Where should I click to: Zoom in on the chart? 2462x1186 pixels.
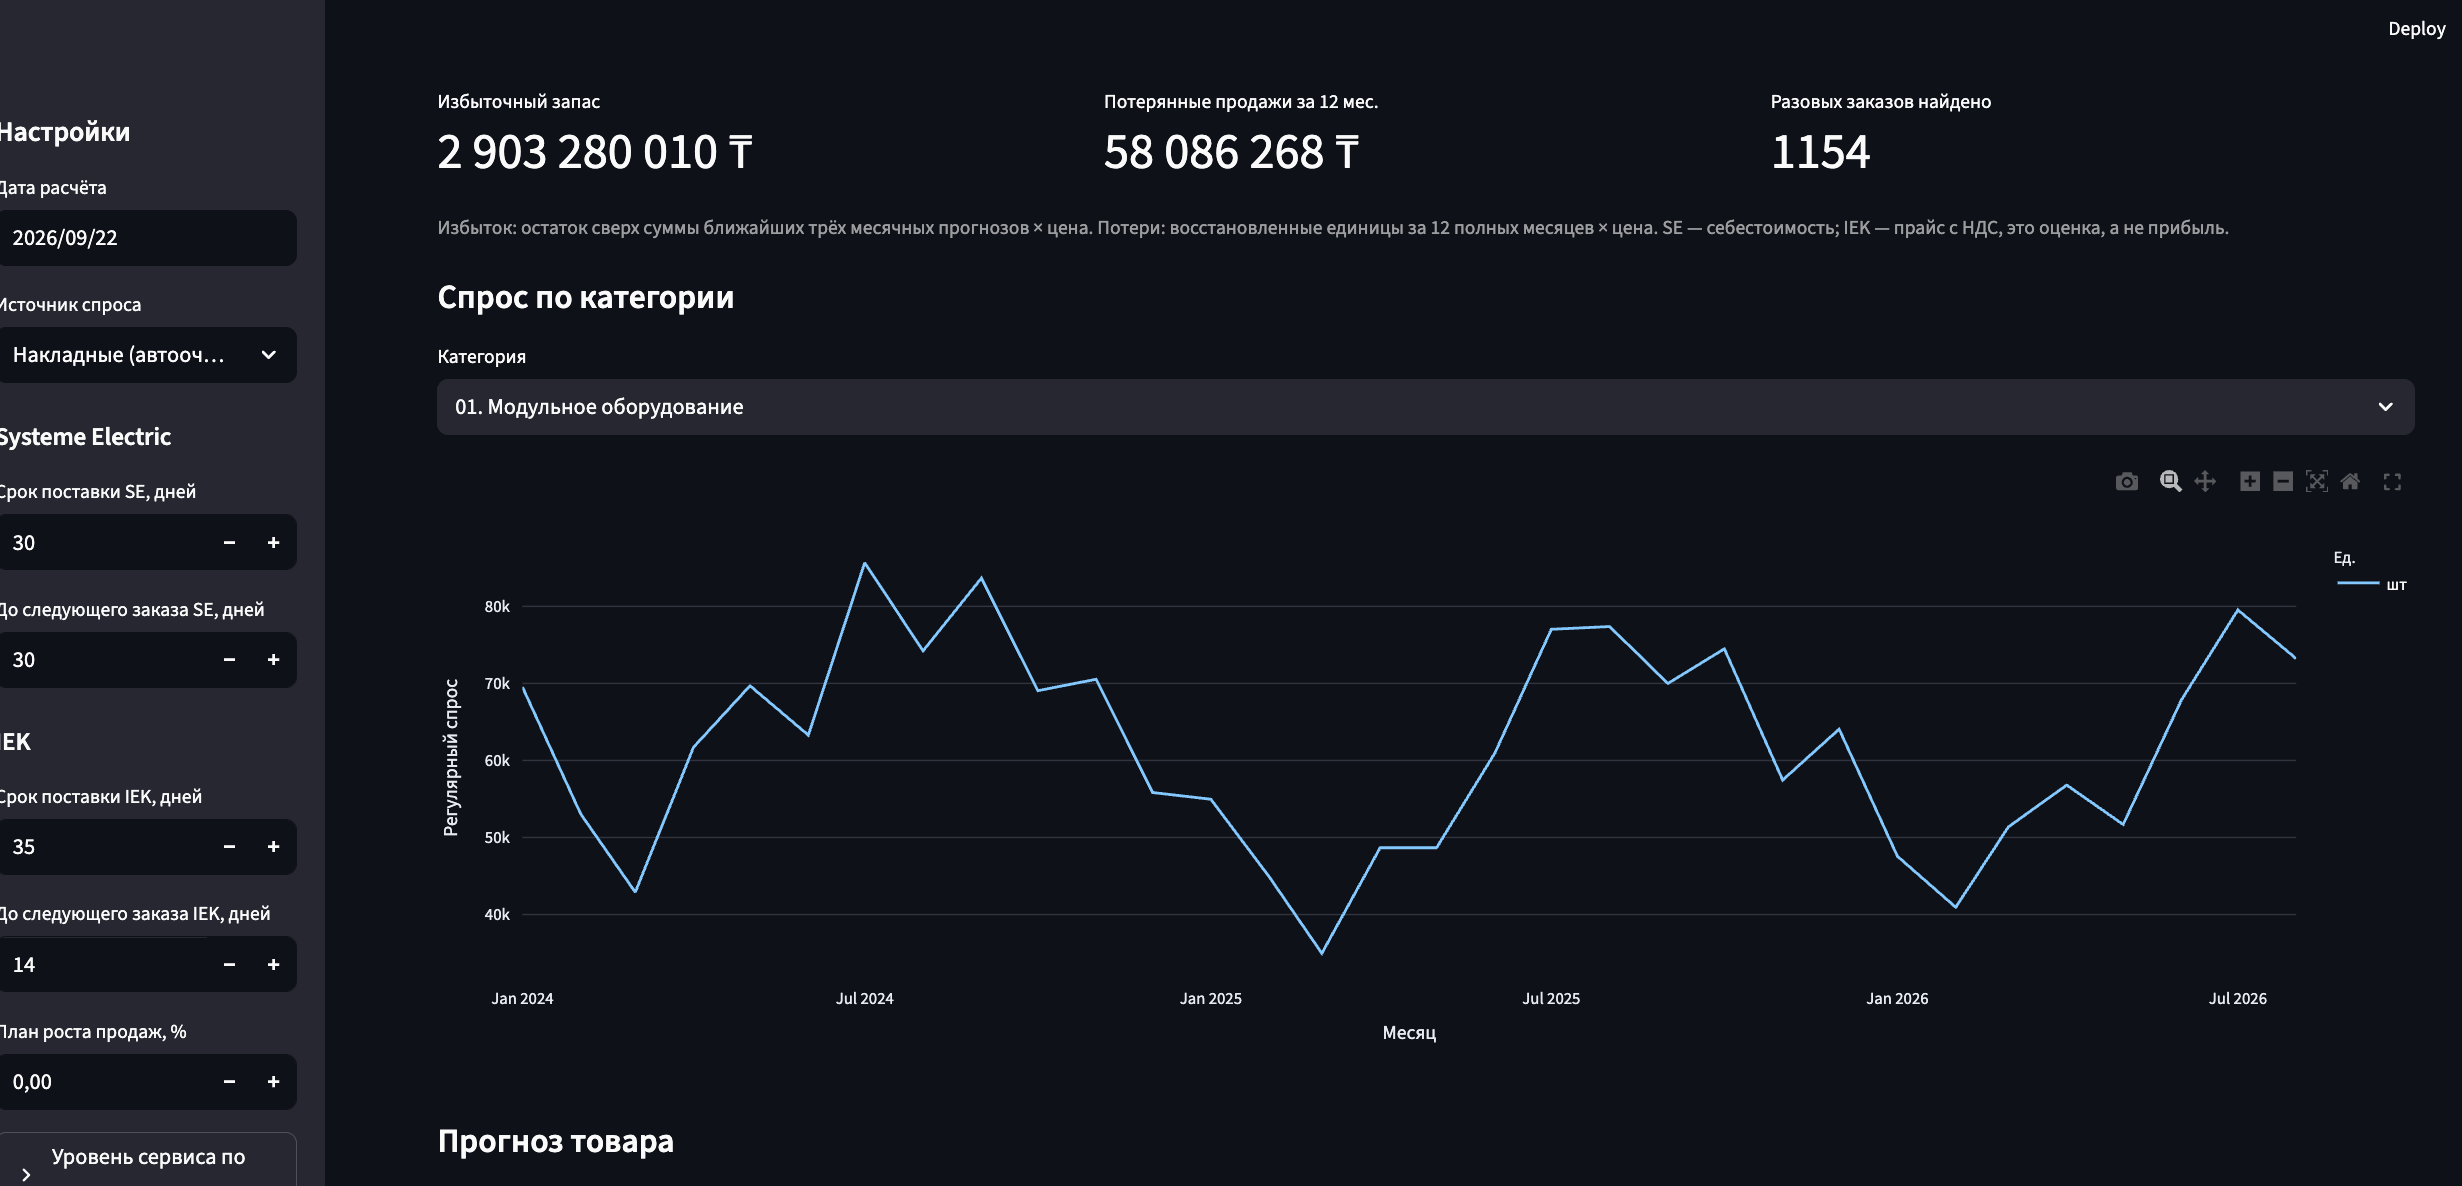point(2249,482)
